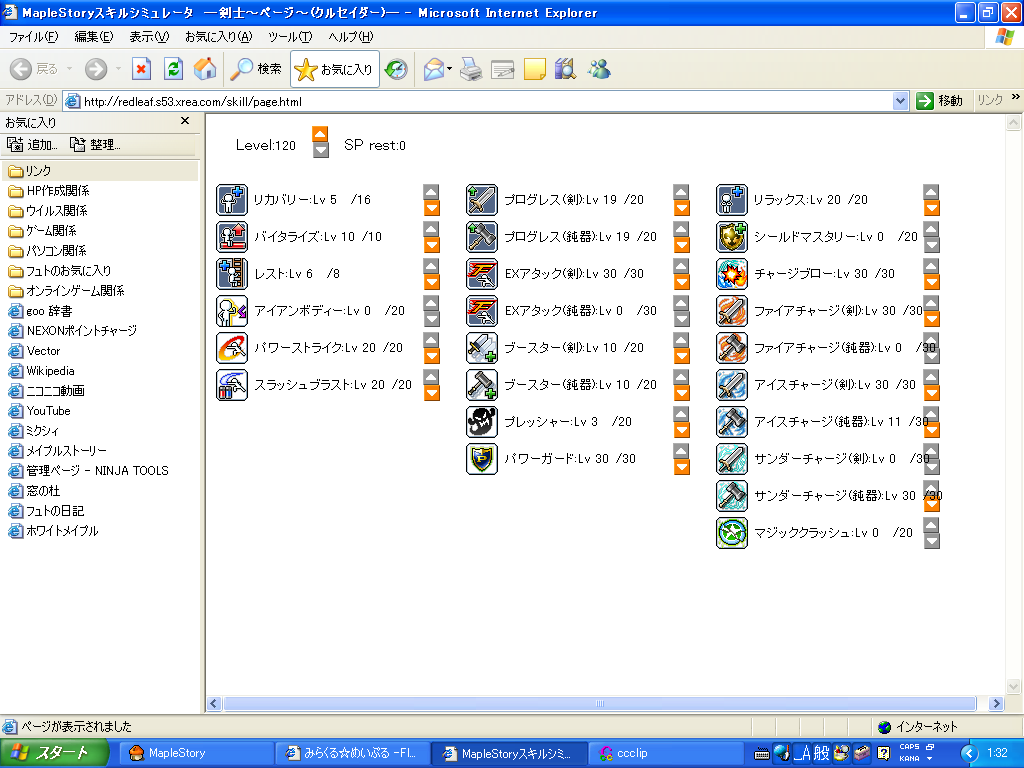
Task: Click the リカバリー skill icon
Action: tap(232, 200)
